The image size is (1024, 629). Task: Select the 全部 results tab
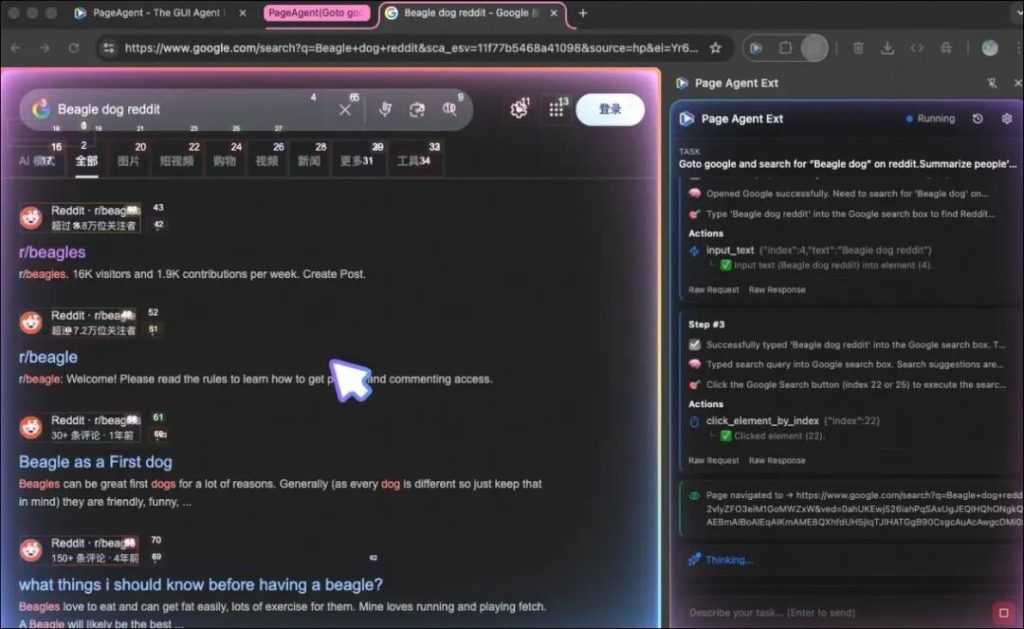point(86,161)
